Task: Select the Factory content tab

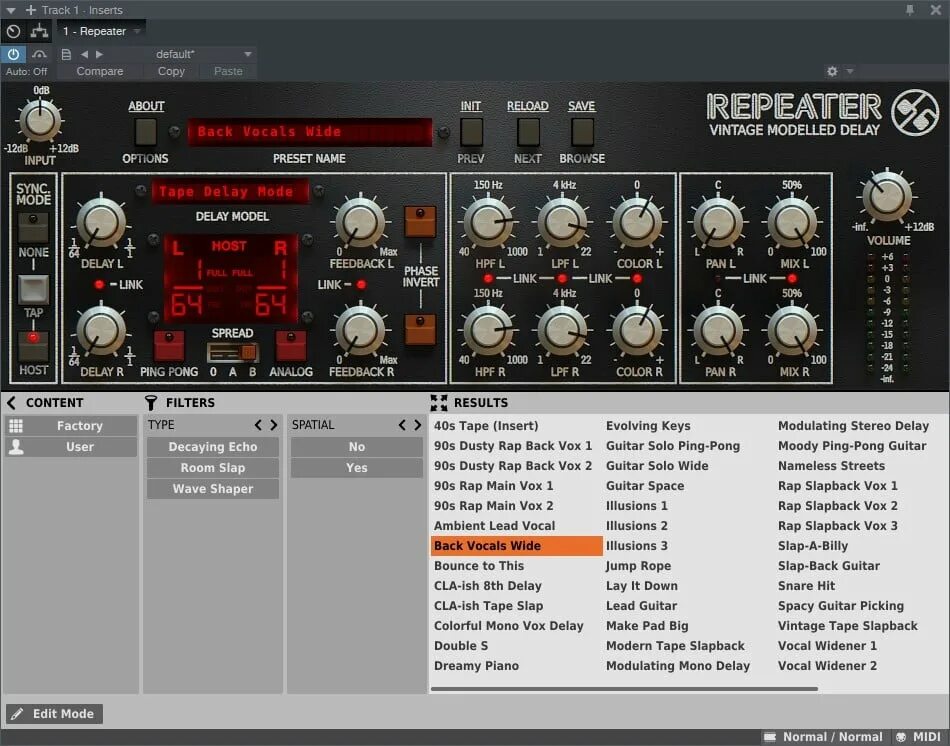Action: pos(71,425)
